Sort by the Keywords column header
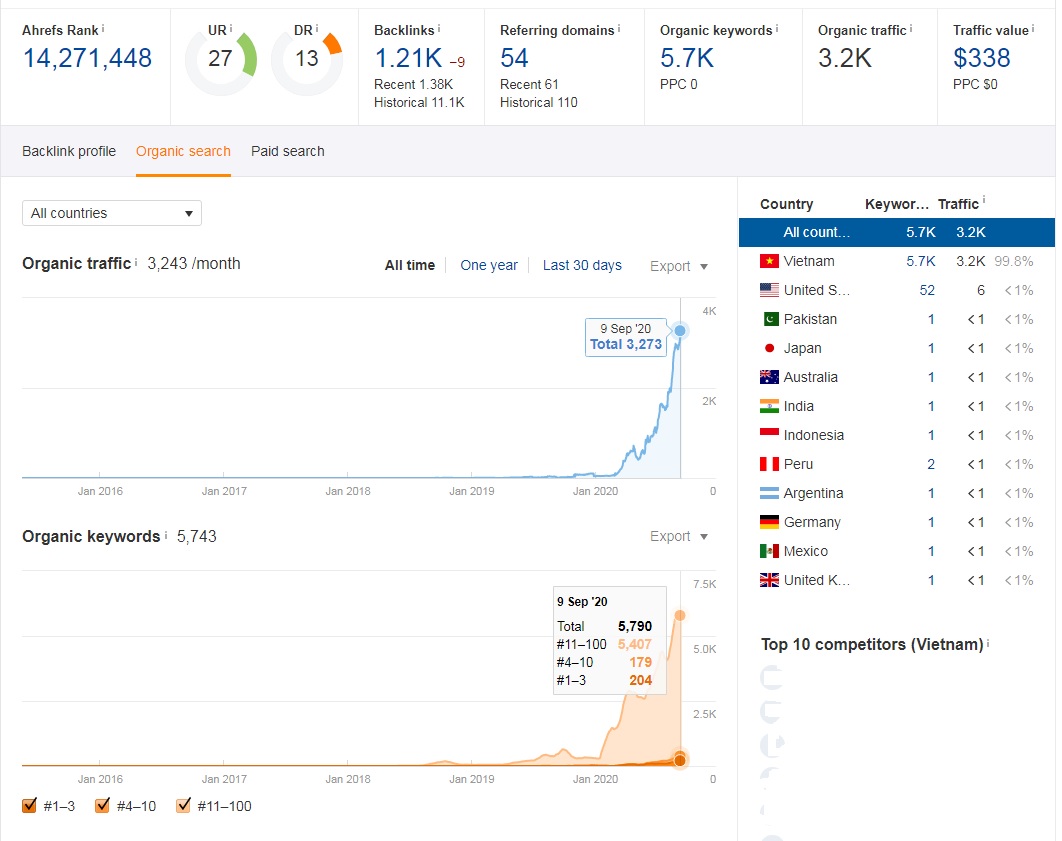 (897, 204)
